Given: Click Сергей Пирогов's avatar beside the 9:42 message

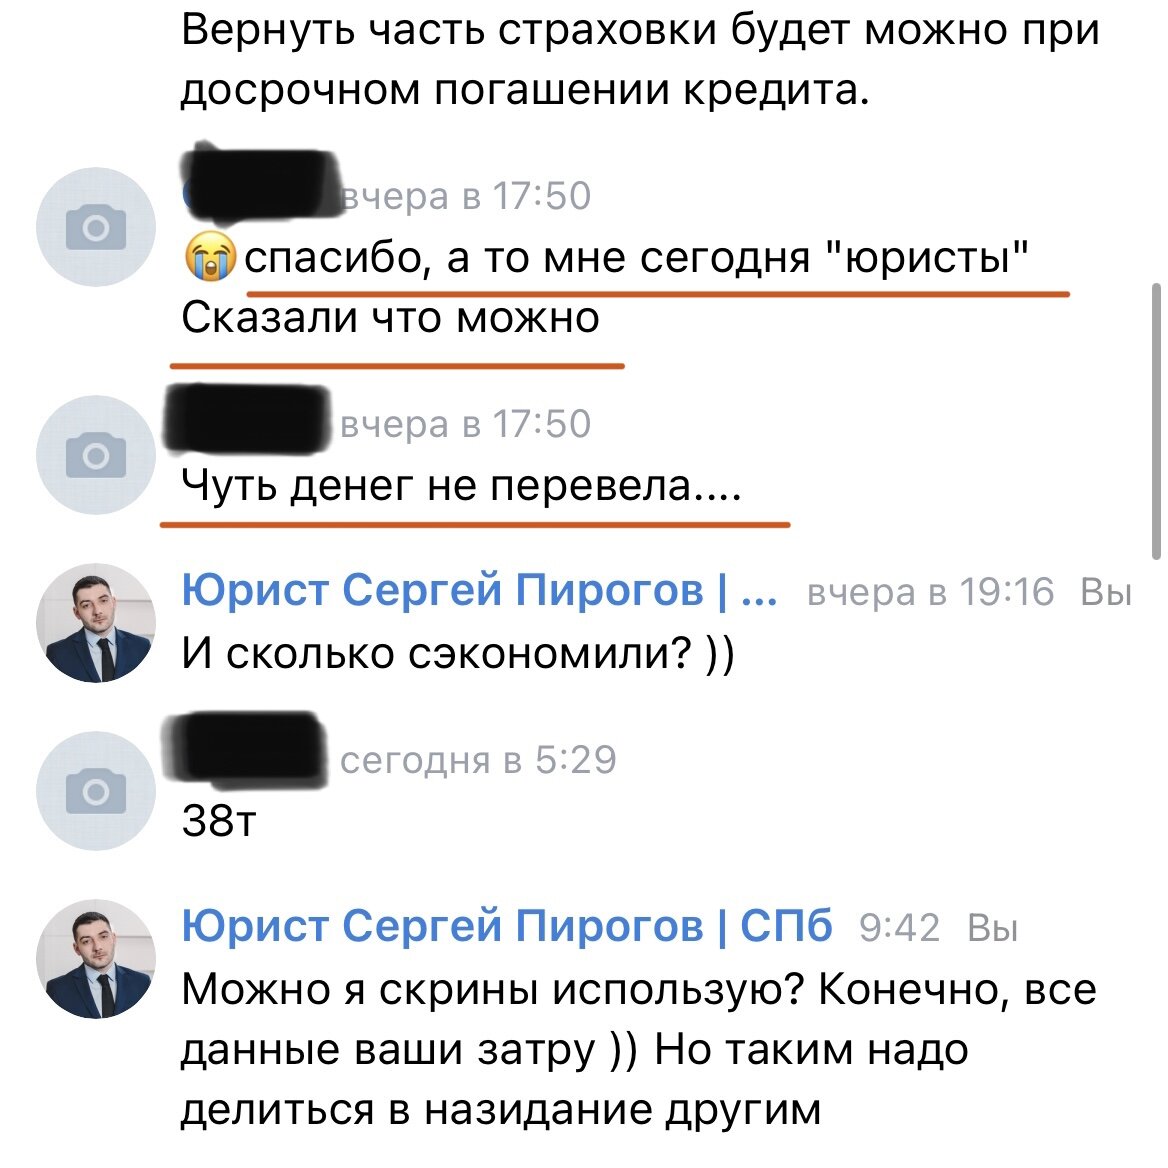Looking at the screenshot, I should 97,957.
